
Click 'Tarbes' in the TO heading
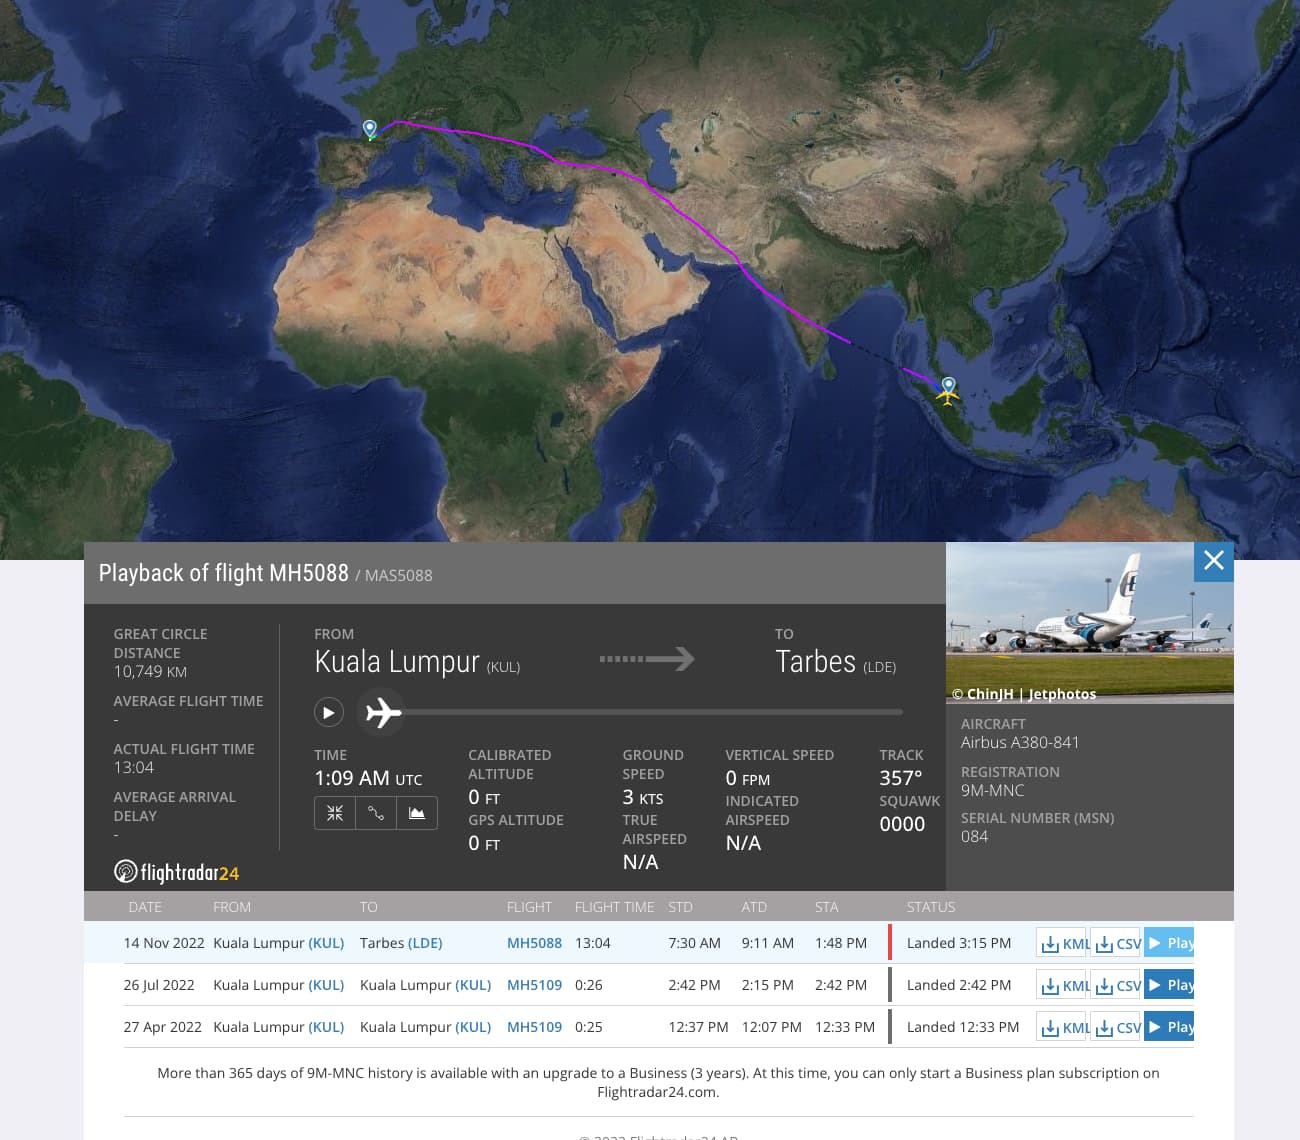(816, 662)
